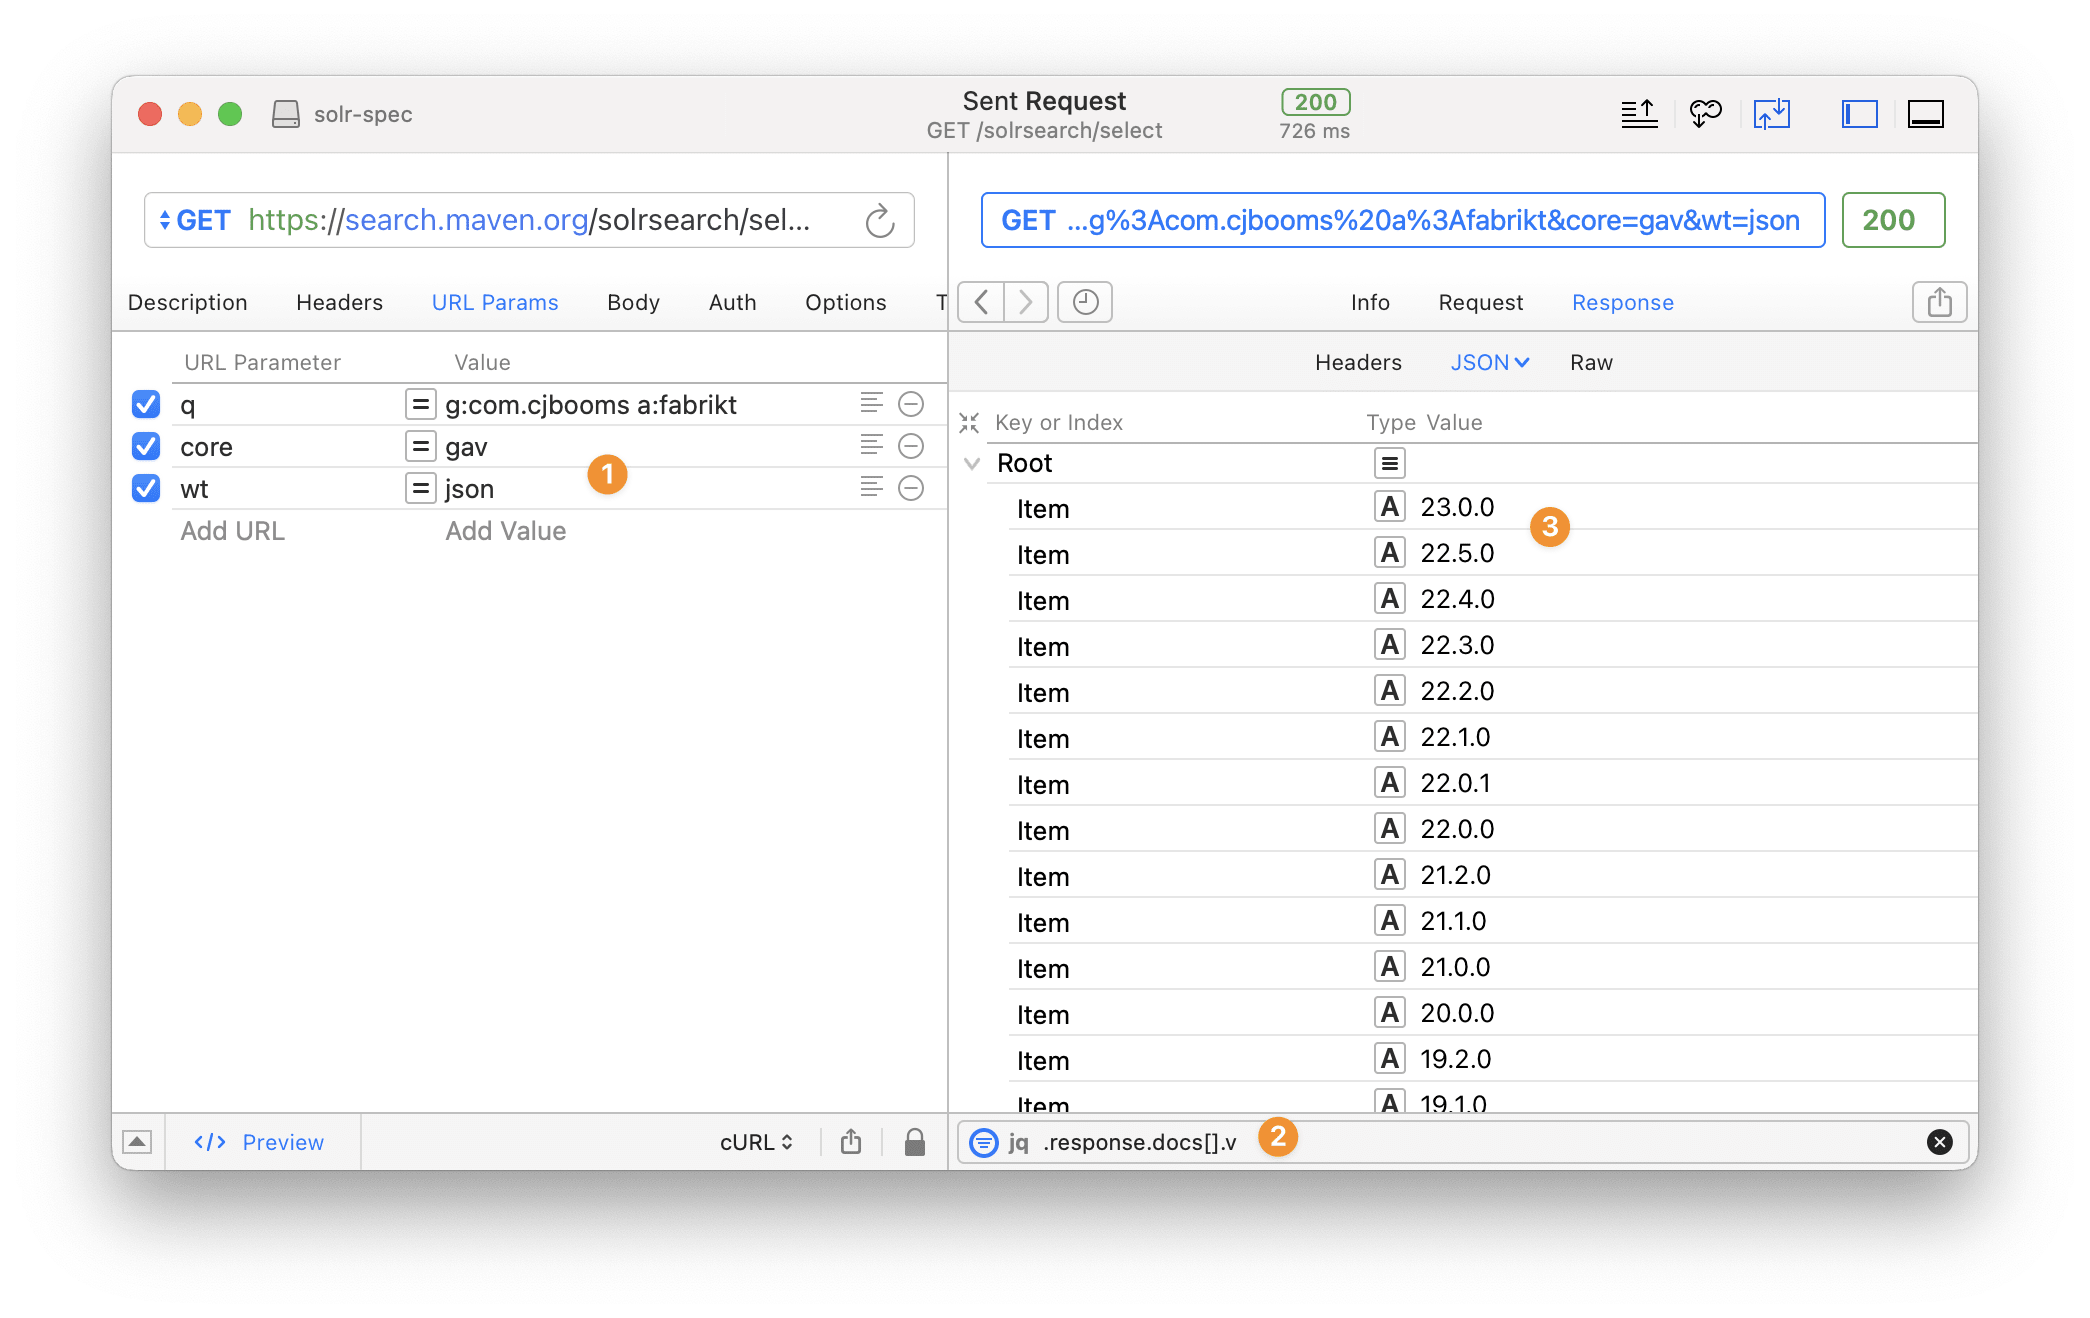Image resolution: width=2090 pixels, height=1318 pixels.
Task: Collapse the Root node in the response tree
Action: click(971, 463)
